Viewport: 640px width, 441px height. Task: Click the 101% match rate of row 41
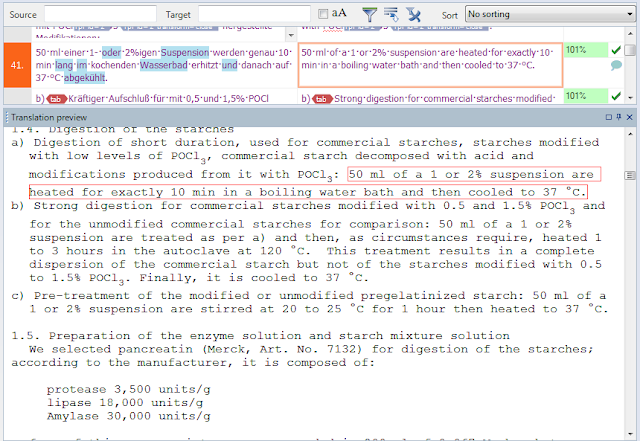tap(586, 50)
